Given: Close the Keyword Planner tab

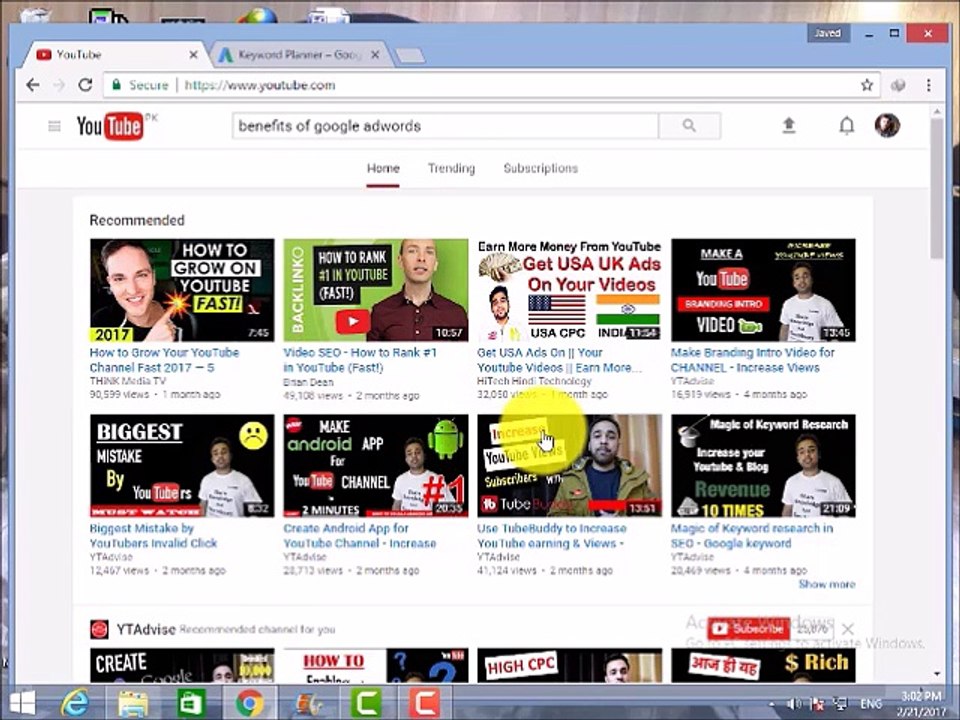Looking at the screenshot, I should pyautogui.click(x=375, y=54).
